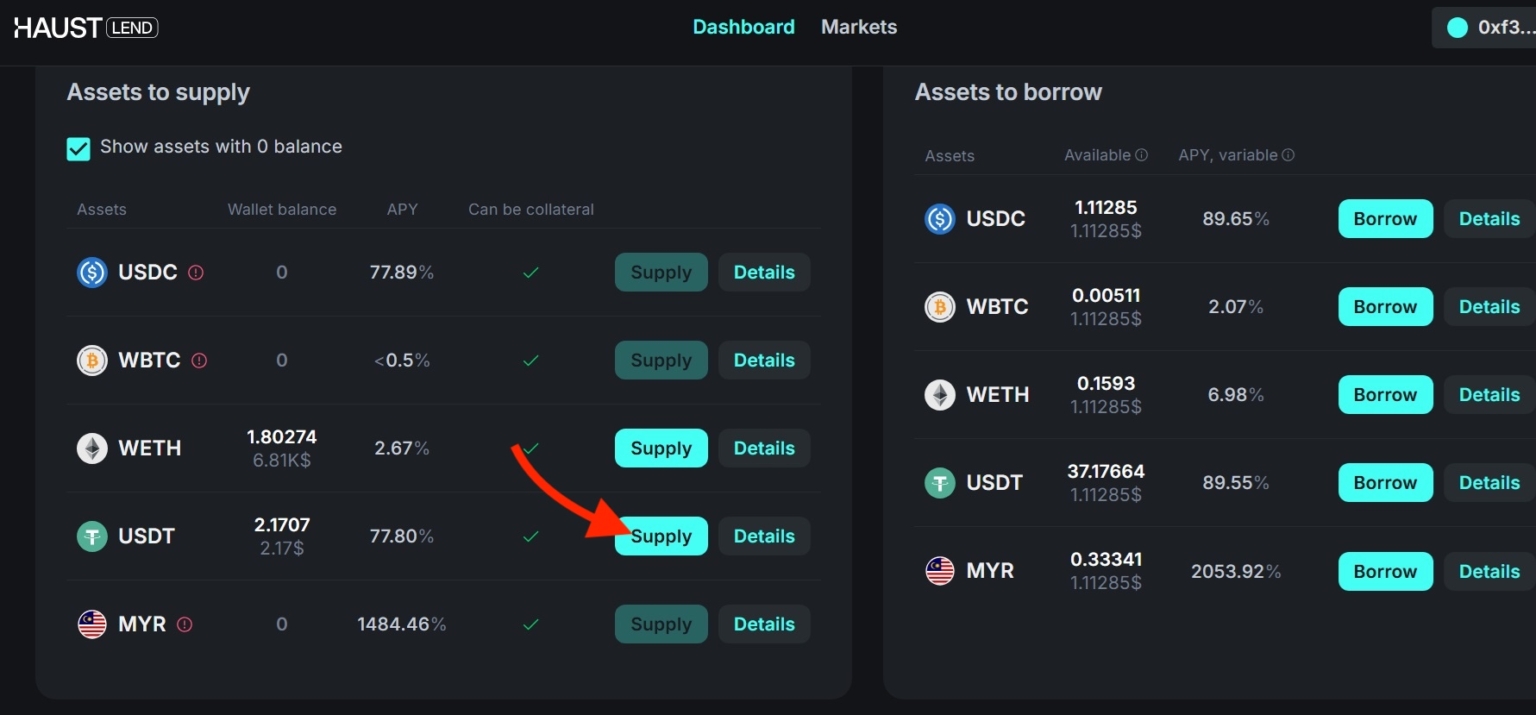Open the info tooltip beside APY variable header
The width and height of the screenshot is (1536, 715).
tap(1289, 155)
